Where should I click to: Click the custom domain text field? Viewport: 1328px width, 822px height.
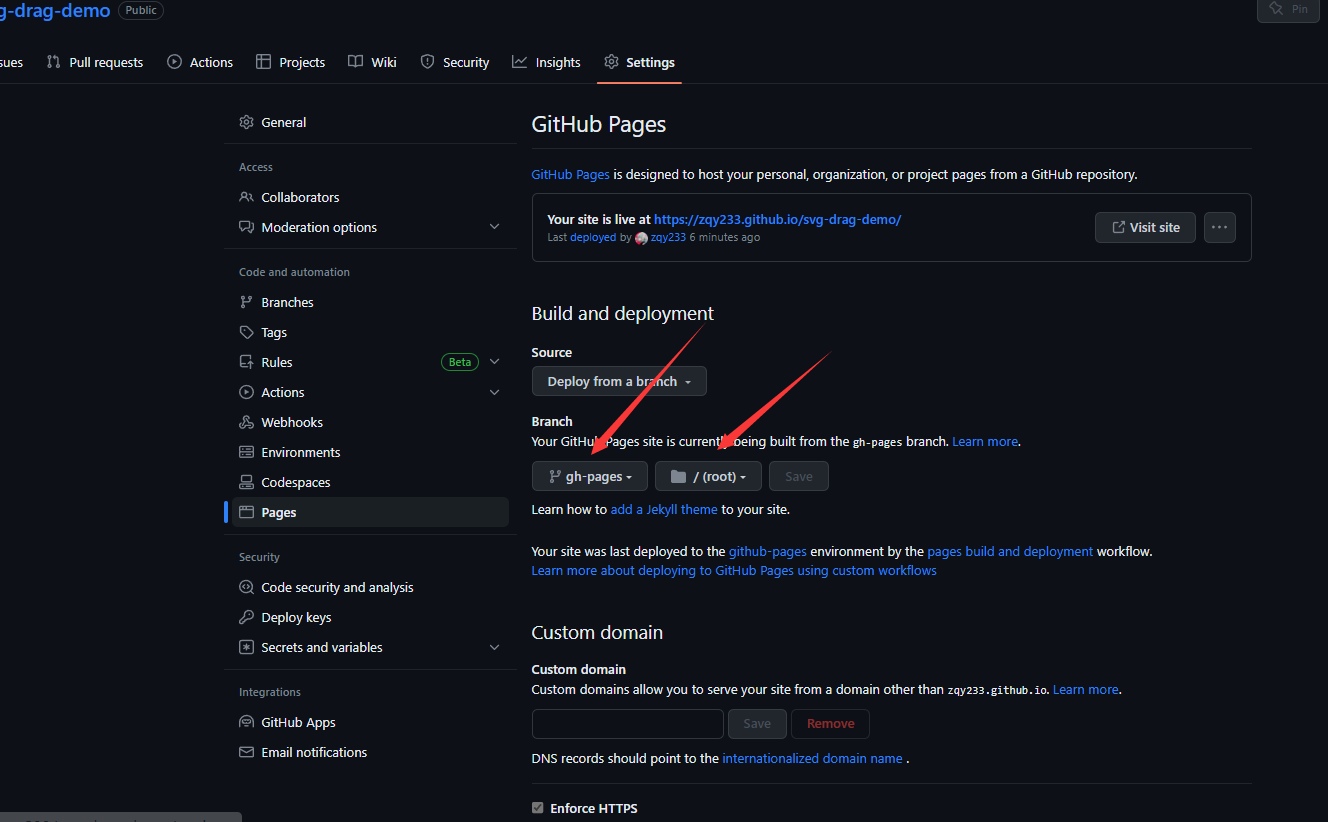(628, 723)
